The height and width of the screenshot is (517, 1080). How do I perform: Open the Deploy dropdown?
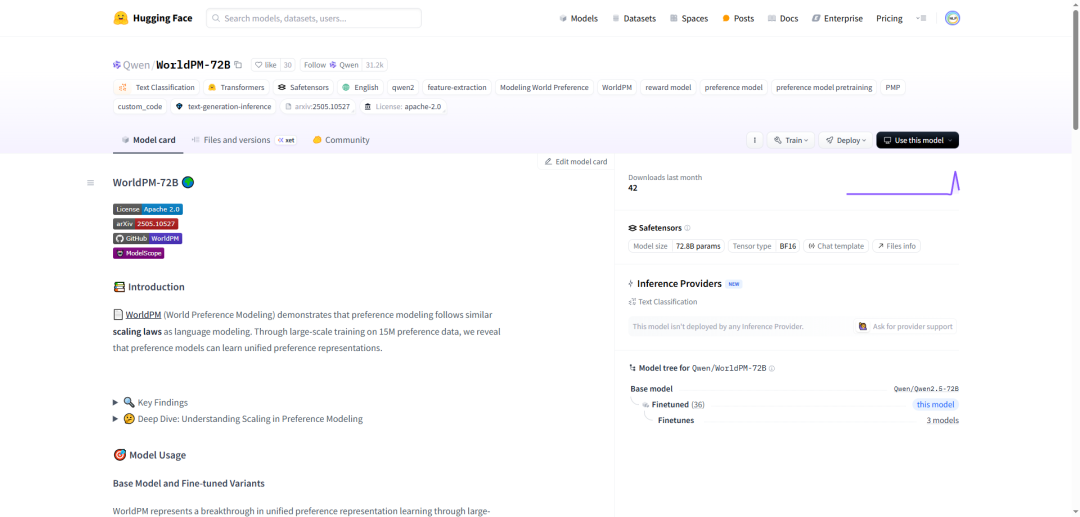click(846, 140)
